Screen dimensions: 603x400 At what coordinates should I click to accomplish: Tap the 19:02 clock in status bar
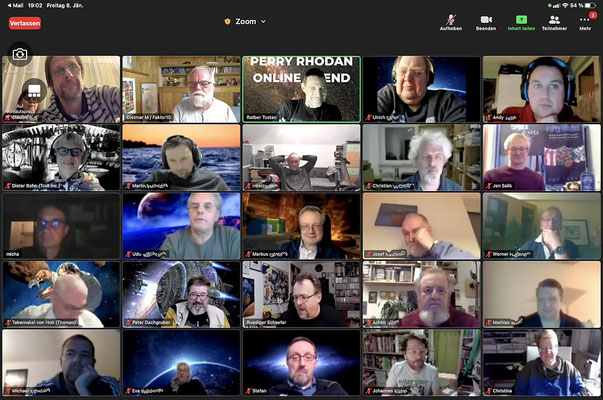coord(35,5)
